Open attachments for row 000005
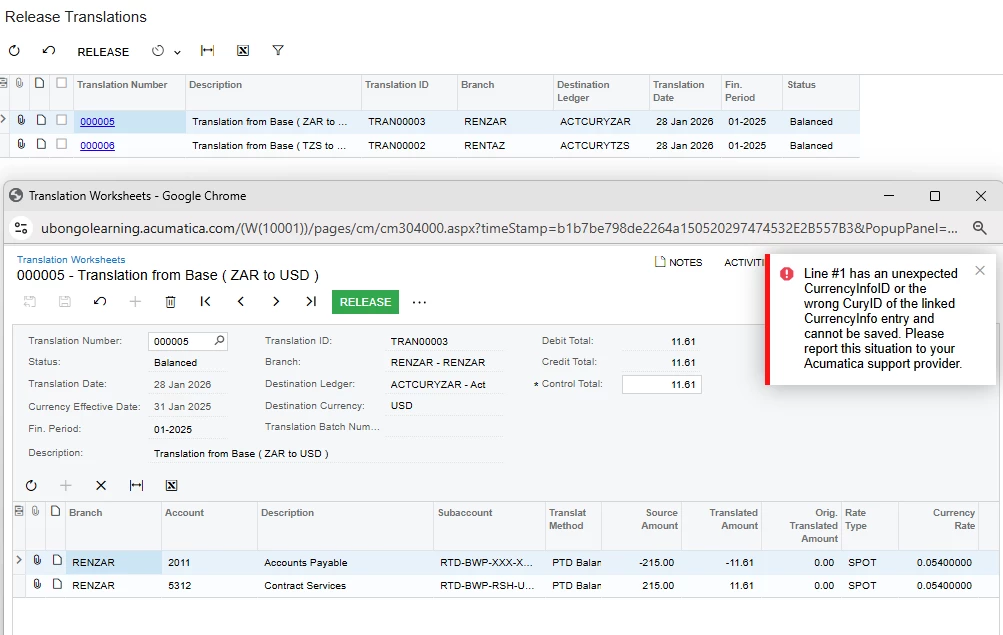This screenshot has height=635, width=1003. point(21,120)
